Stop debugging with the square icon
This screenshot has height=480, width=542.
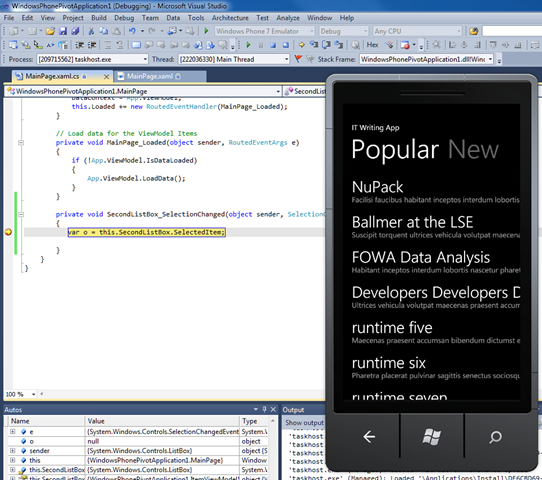tap(273, 45)
